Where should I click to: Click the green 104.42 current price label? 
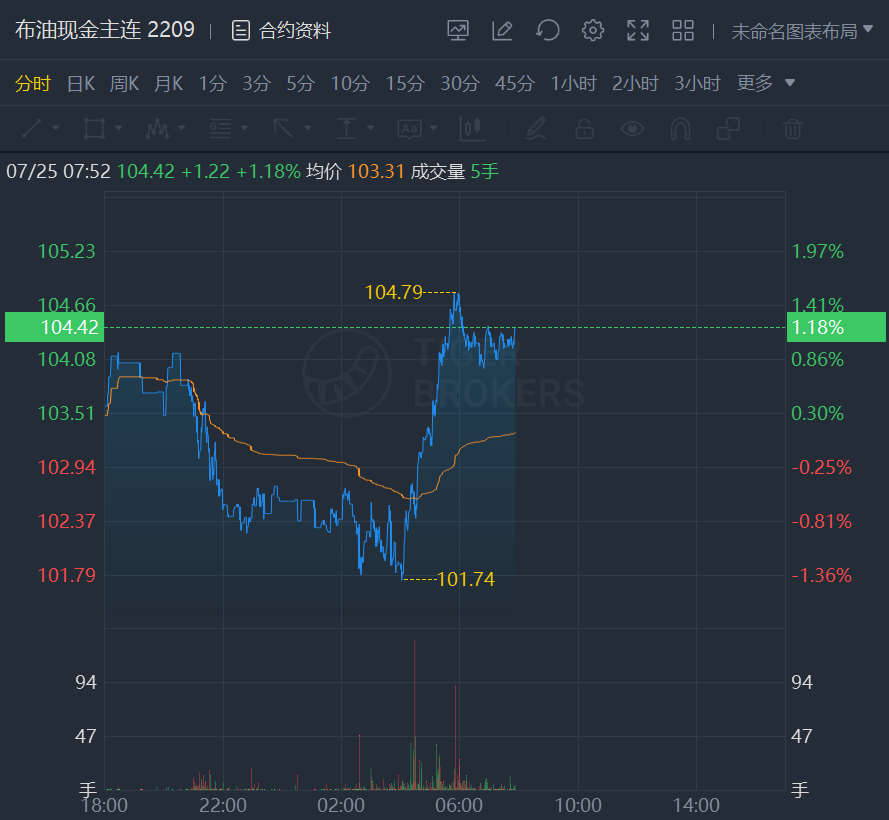(54, 327)
